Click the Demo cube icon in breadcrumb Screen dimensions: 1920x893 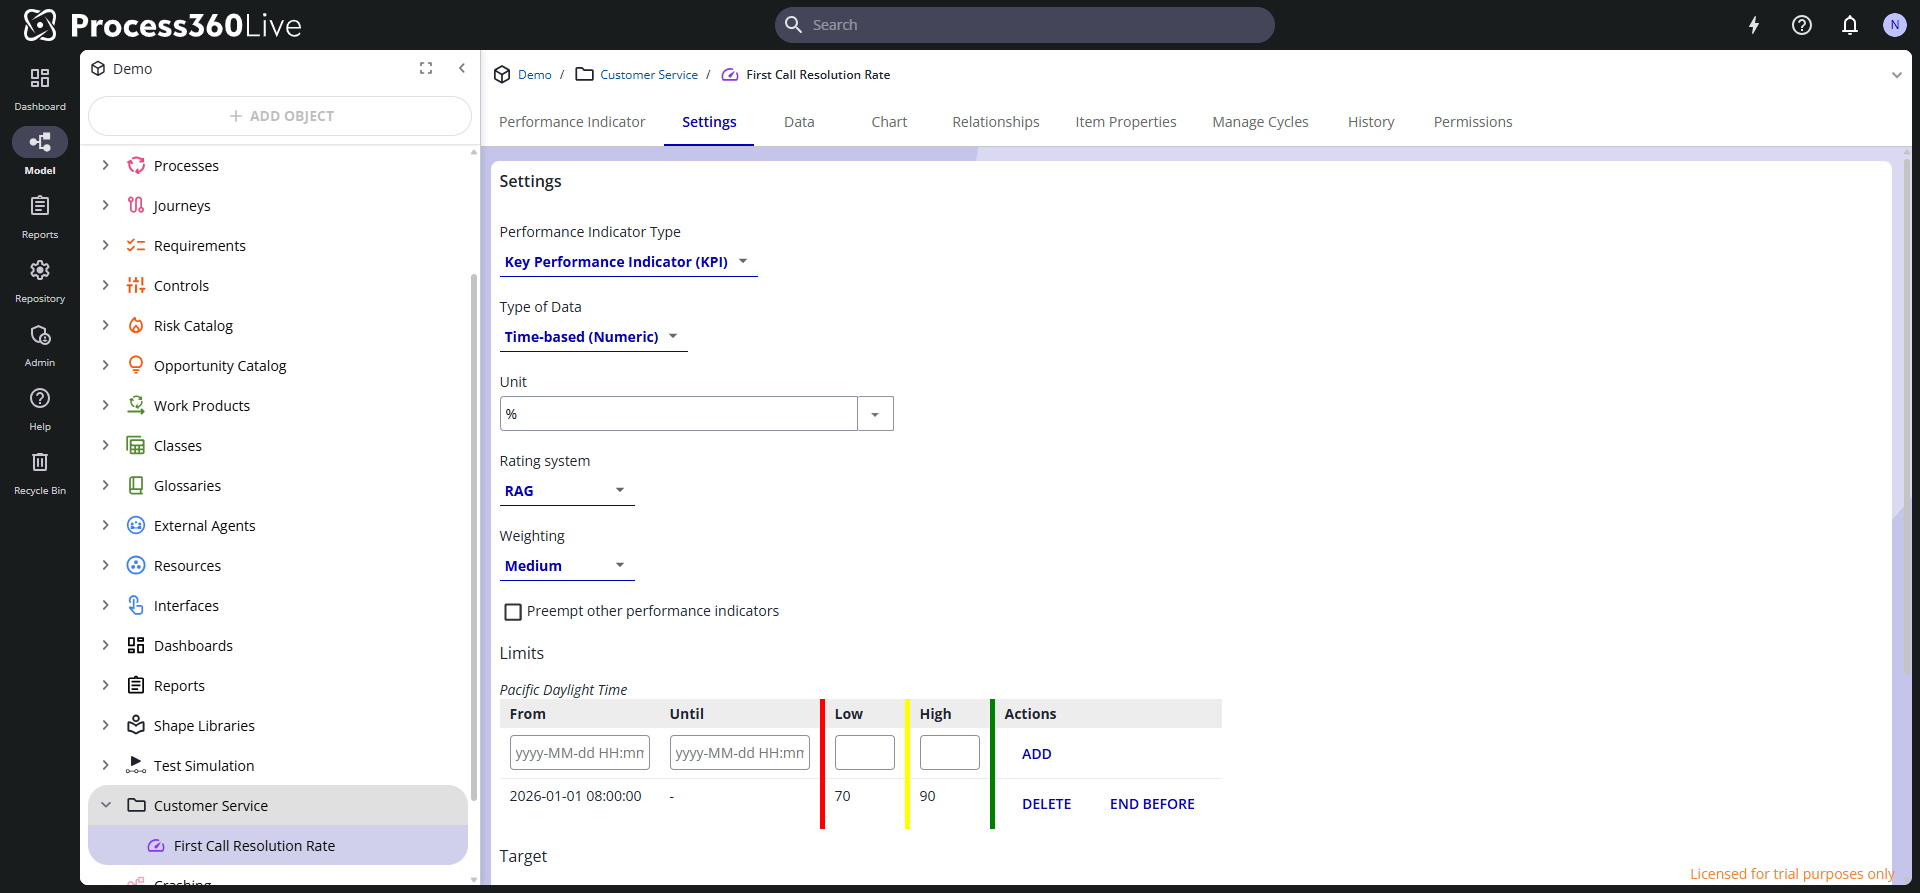(x=502, y=74)
